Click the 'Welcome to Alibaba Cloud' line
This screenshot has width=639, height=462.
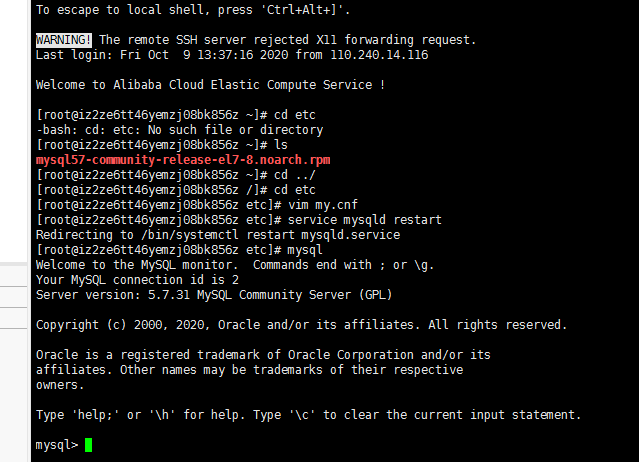click(210, 85)
